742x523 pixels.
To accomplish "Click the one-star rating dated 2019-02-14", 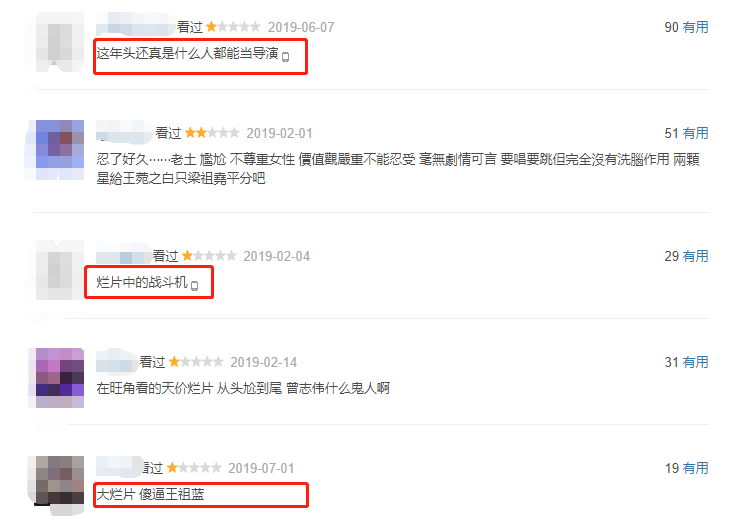I will [x=196, y=362].
